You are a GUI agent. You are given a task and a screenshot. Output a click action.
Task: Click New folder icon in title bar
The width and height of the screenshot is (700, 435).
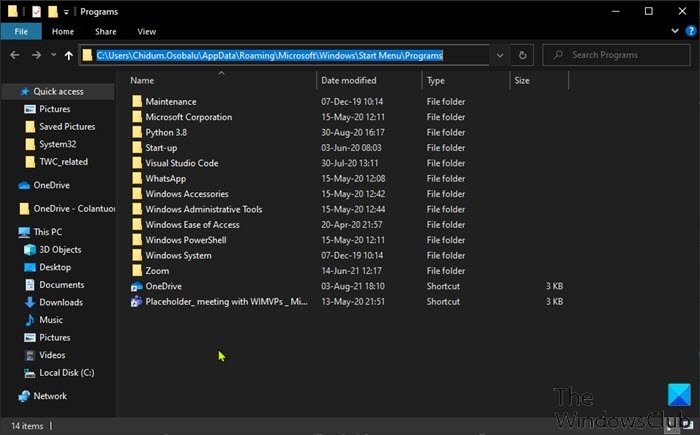coord(53,12)
